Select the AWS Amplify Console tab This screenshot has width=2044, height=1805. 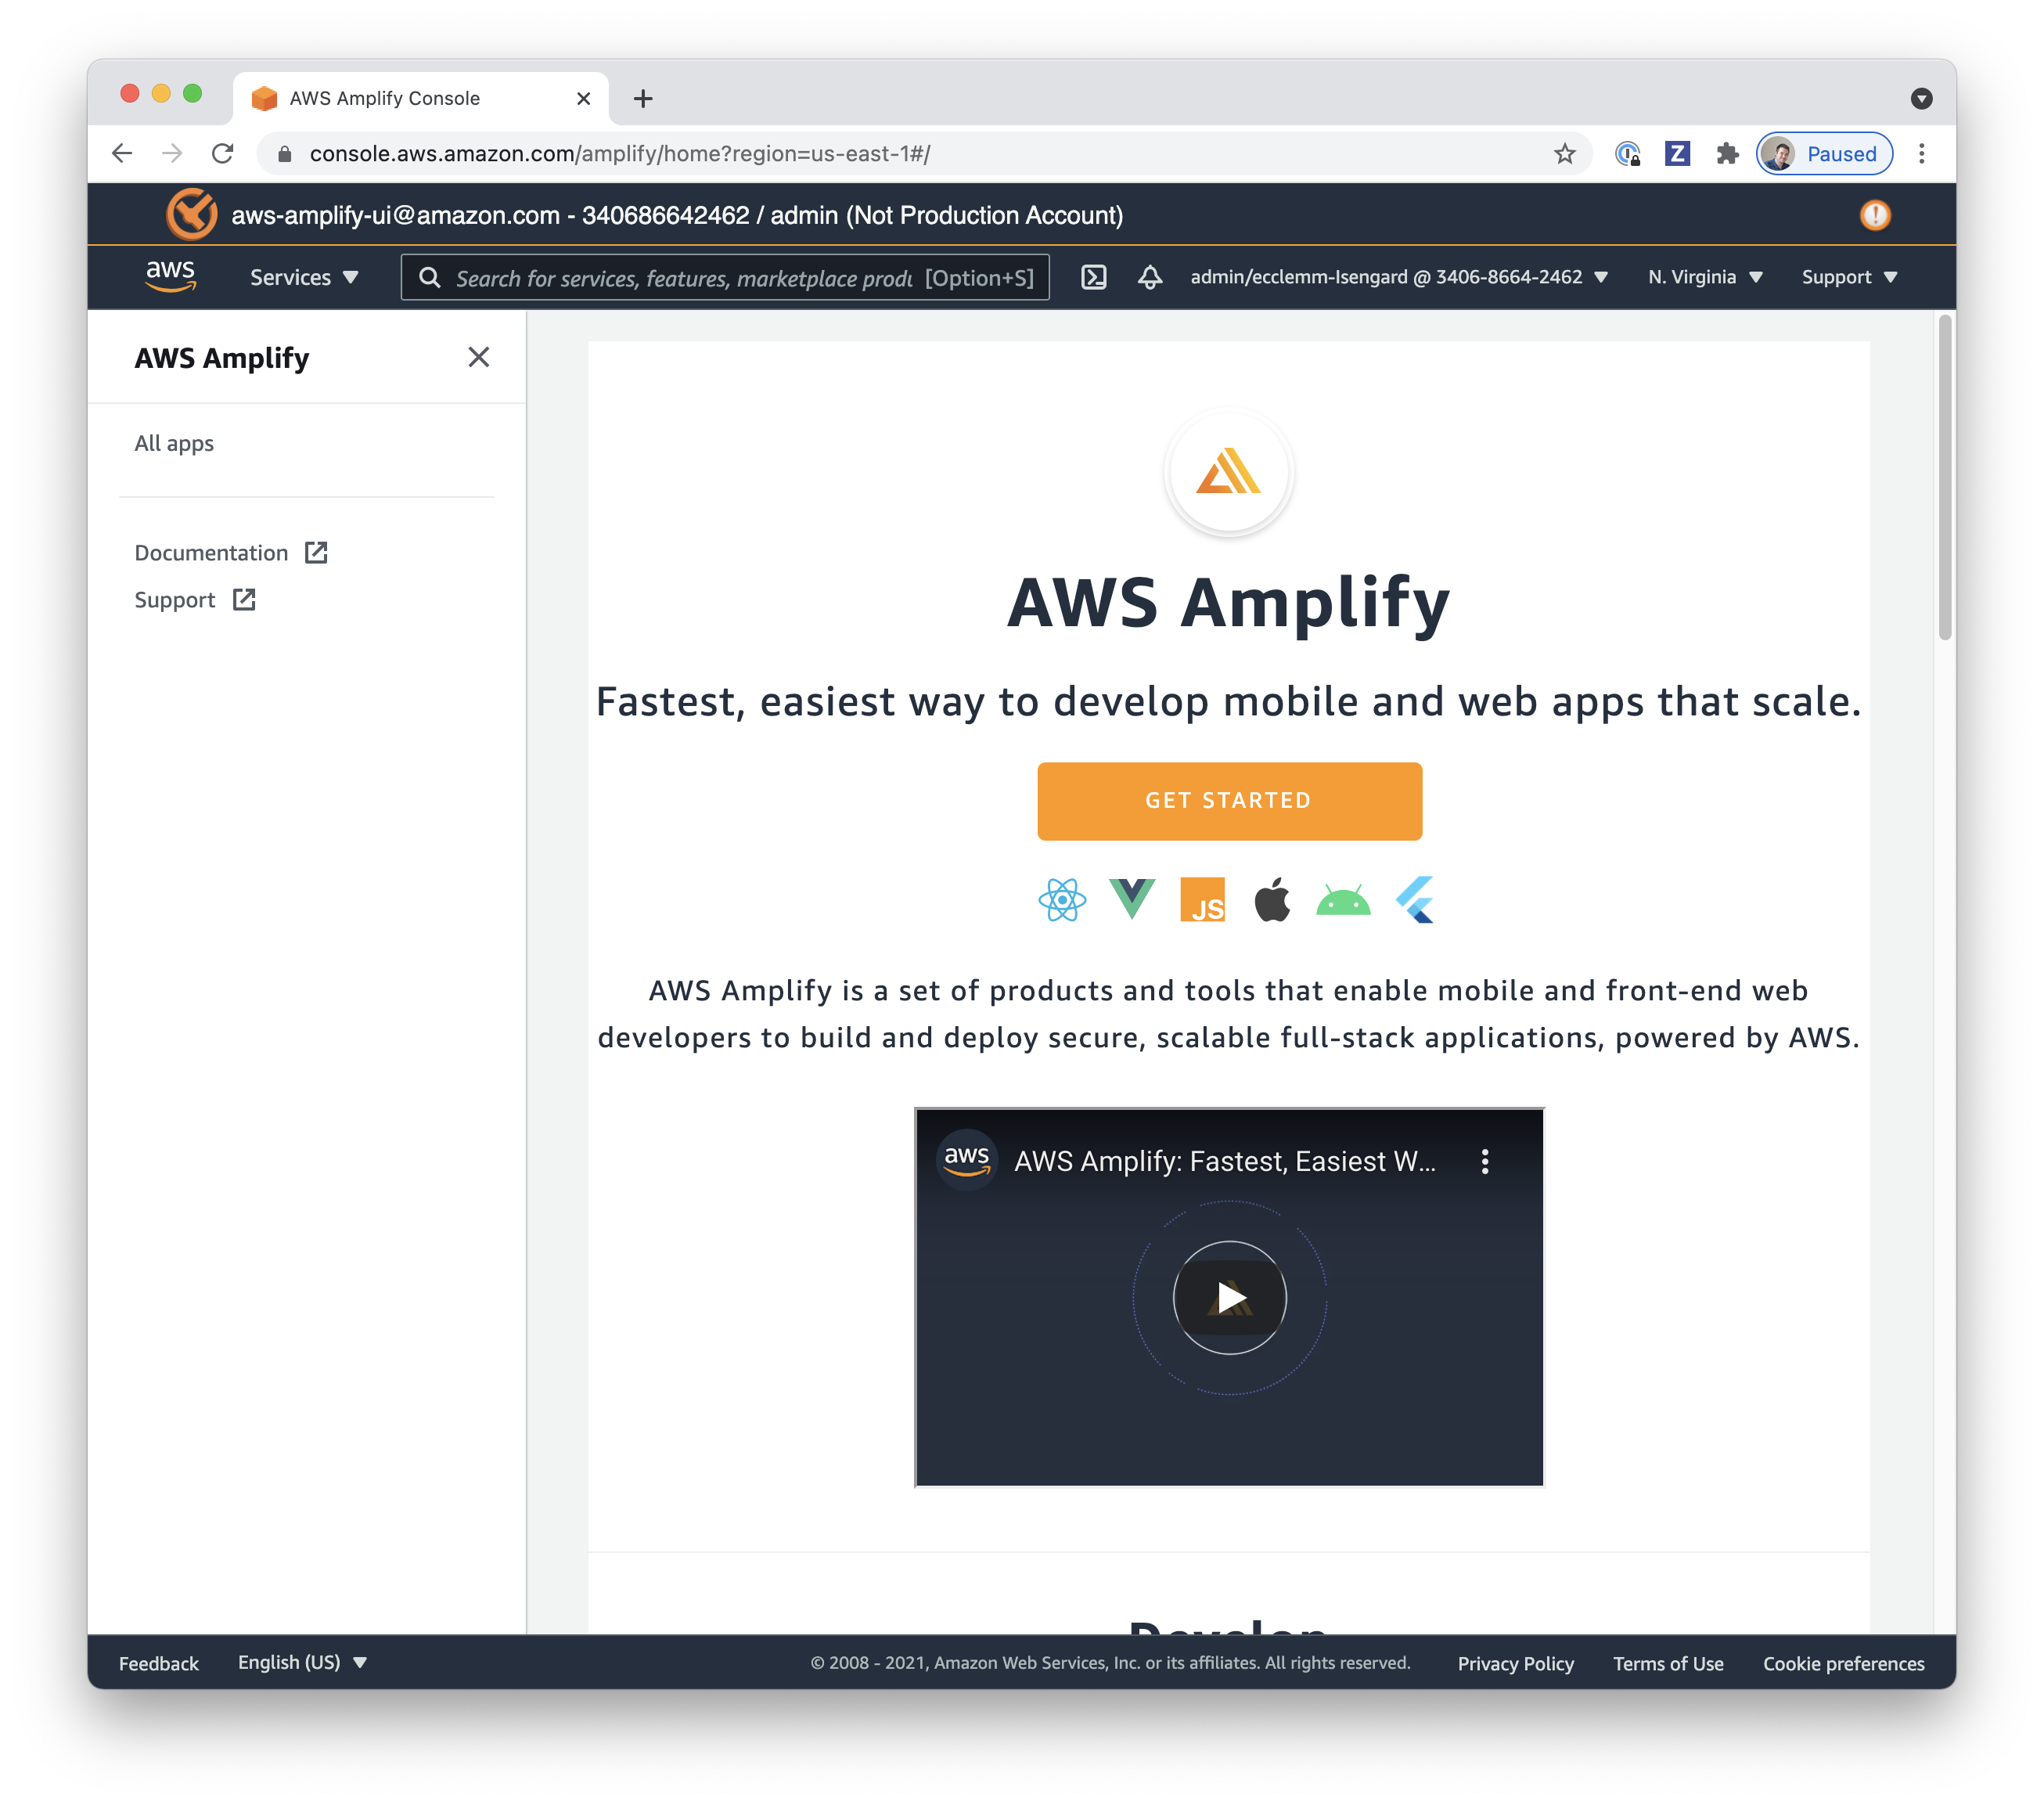click(x=420, y=98)
